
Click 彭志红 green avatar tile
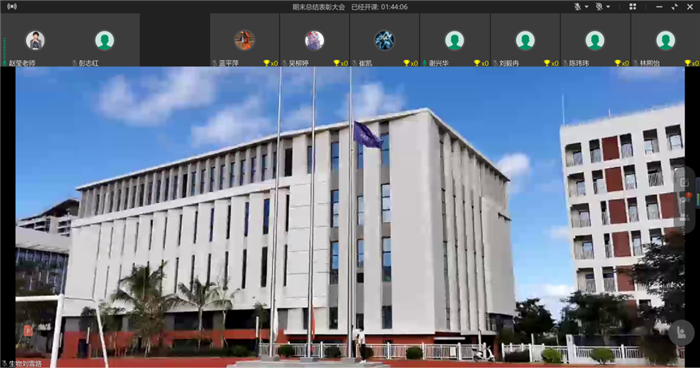point(104,40)
